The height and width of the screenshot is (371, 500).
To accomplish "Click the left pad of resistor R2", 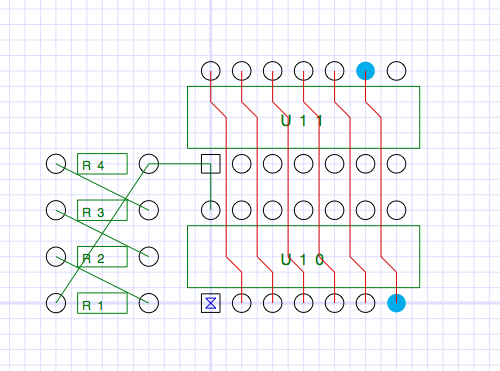I will 56,257.
